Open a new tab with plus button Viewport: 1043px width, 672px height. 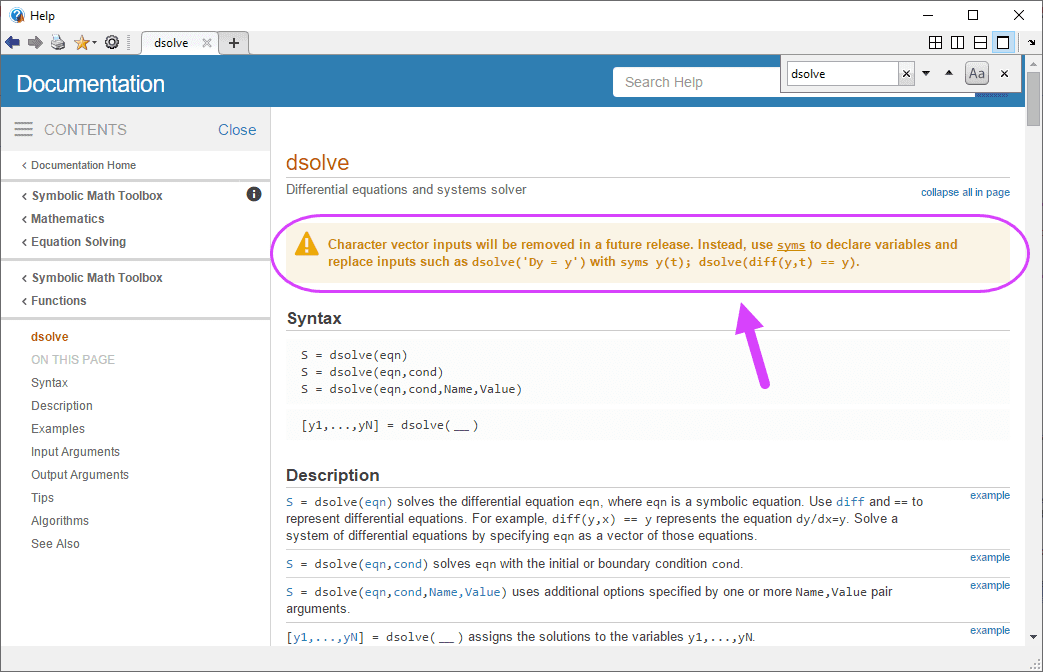[x=233, y=43]
